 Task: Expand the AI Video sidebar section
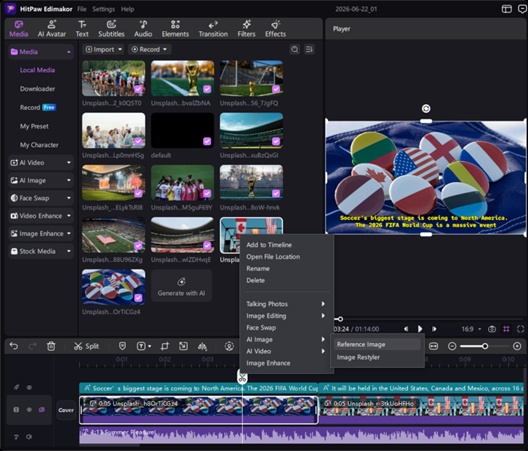41,163
